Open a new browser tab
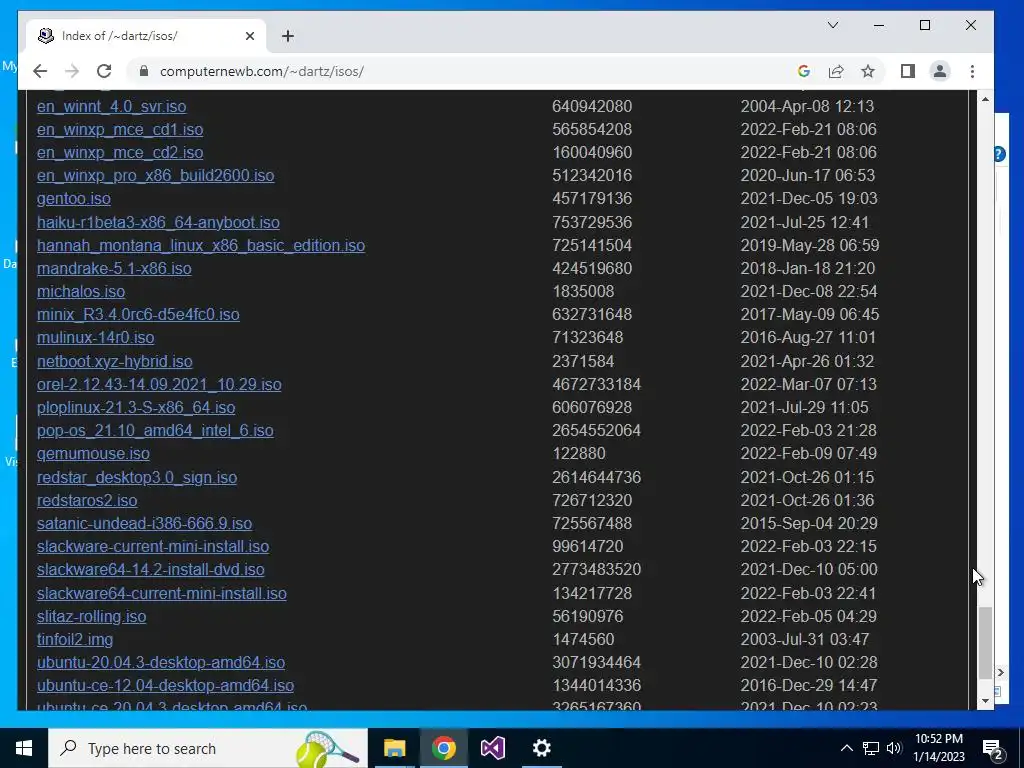1024x768 pixels. pos(288,36)
